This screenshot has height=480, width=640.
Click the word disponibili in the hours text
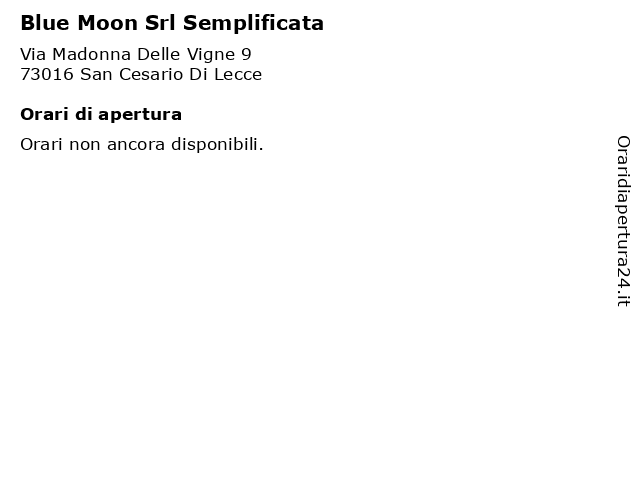[x=217, y=144]
